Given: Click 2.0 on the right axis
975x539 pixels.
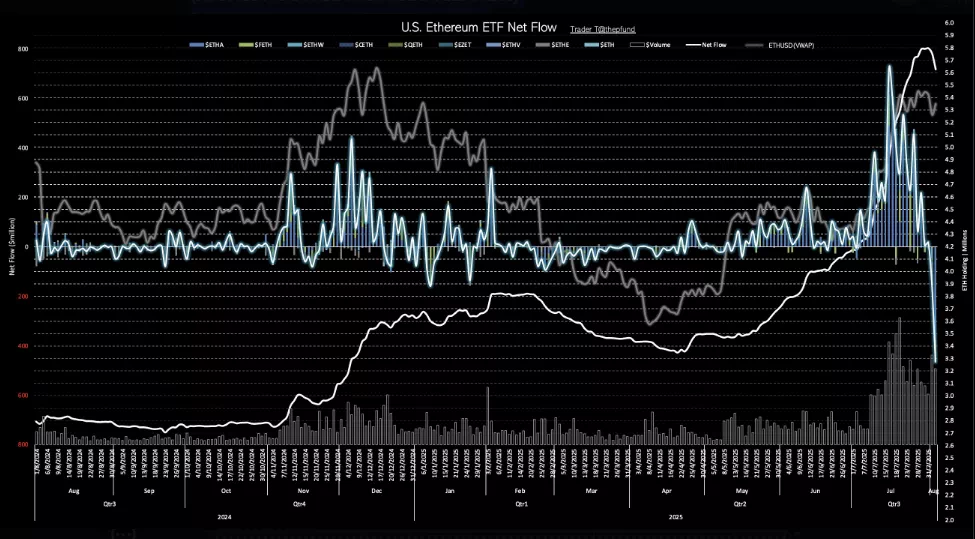Looking at the screenshot, I should (950, 519).
